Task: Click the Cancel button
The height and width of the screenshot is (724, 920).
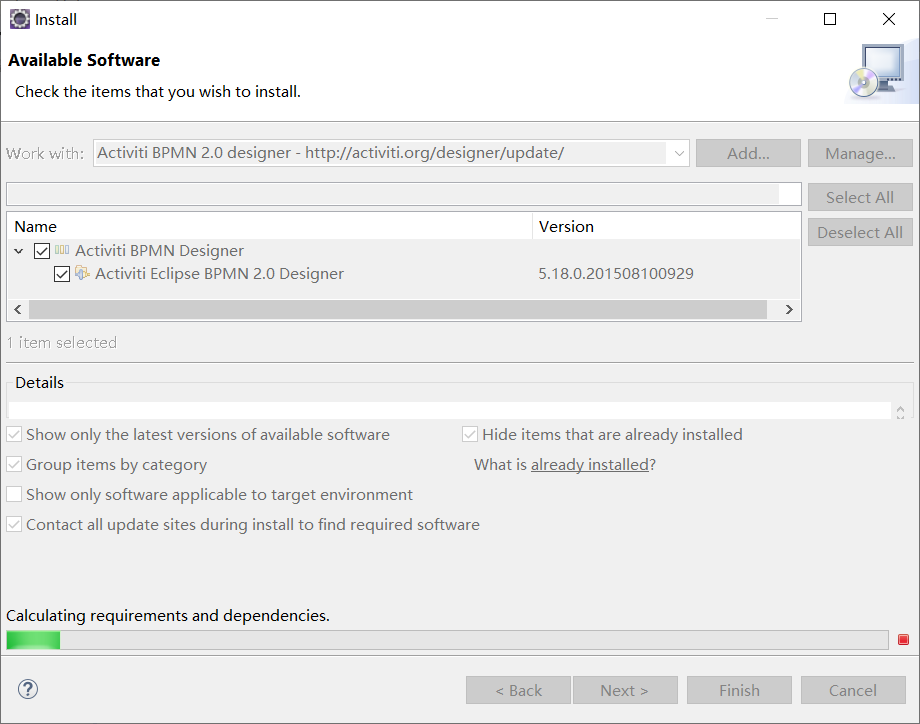Action: click(853, 690)
